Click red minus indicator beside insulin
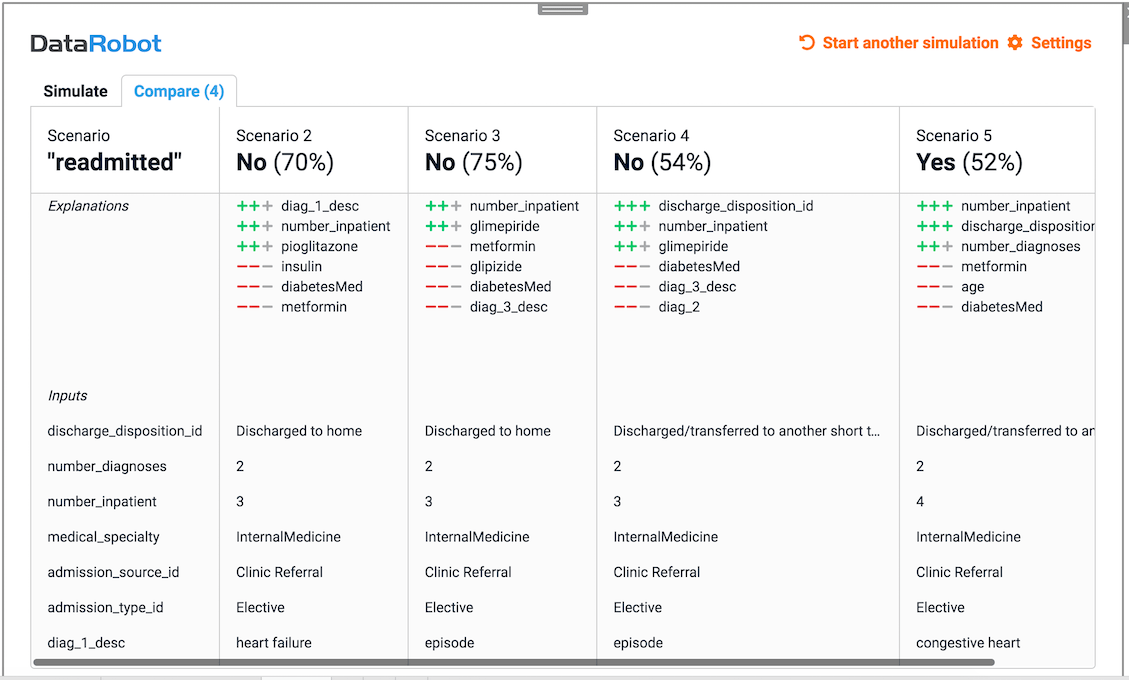1129x680 pixels. tap(254, 267)
